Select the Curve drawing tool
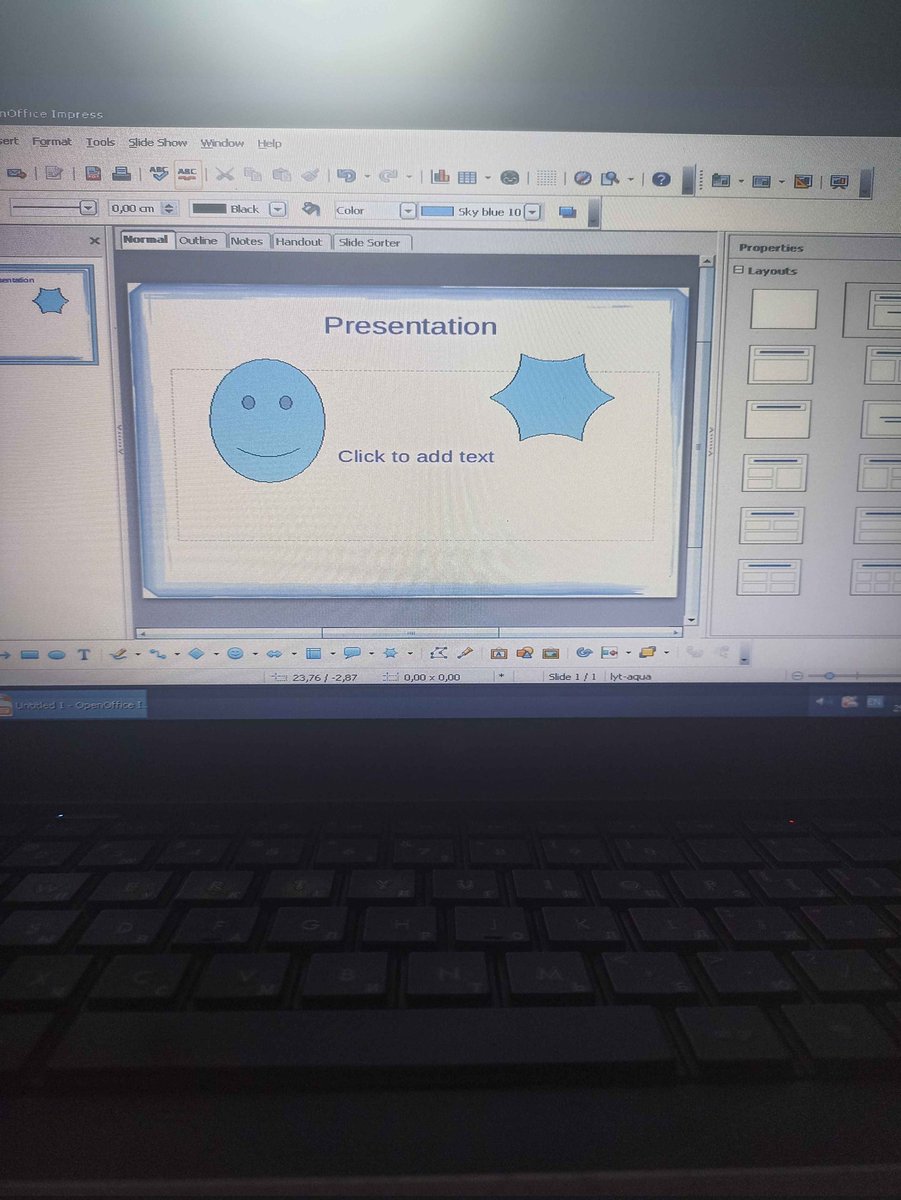The height and width of the screenshot is (1200, 901). pyautogui.click(x=156, y=654)
